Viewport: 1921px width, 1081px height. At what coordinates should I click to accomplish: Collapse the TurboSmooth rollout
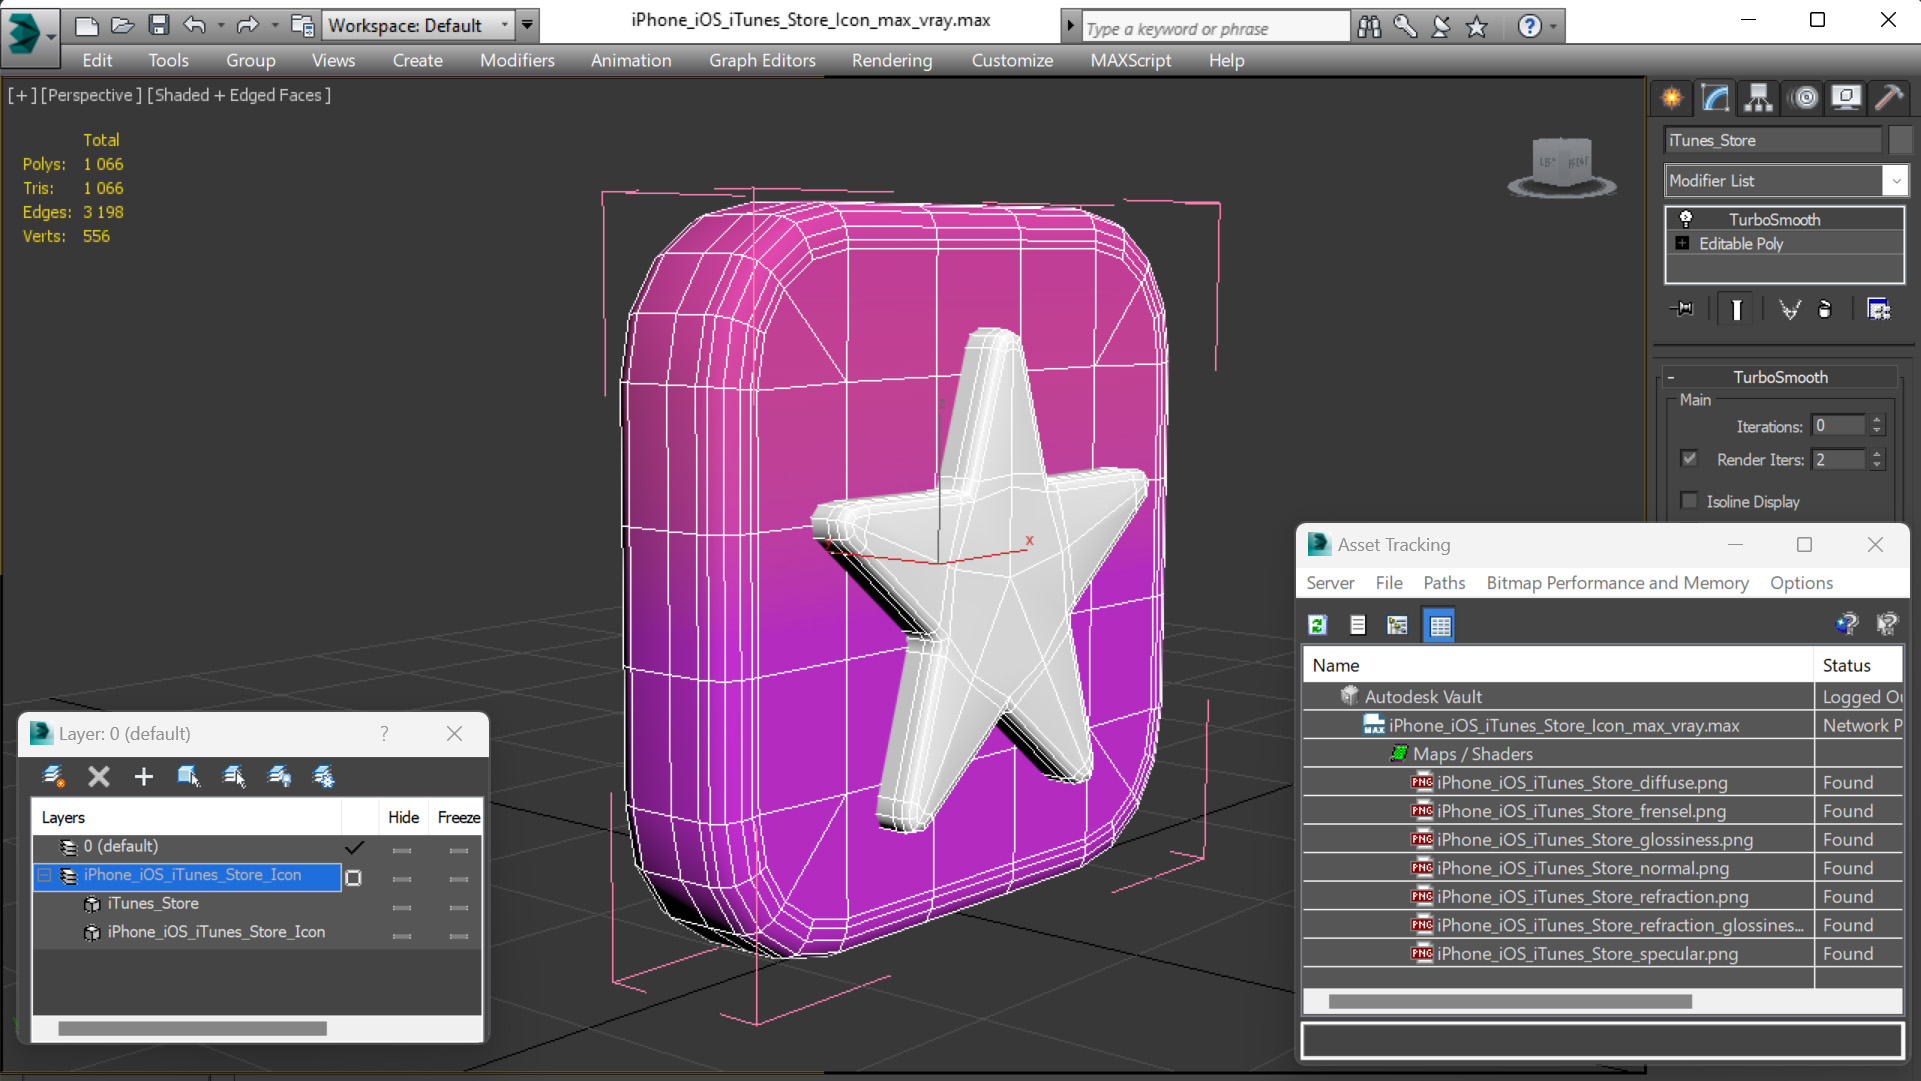[x=1671, y=377]
